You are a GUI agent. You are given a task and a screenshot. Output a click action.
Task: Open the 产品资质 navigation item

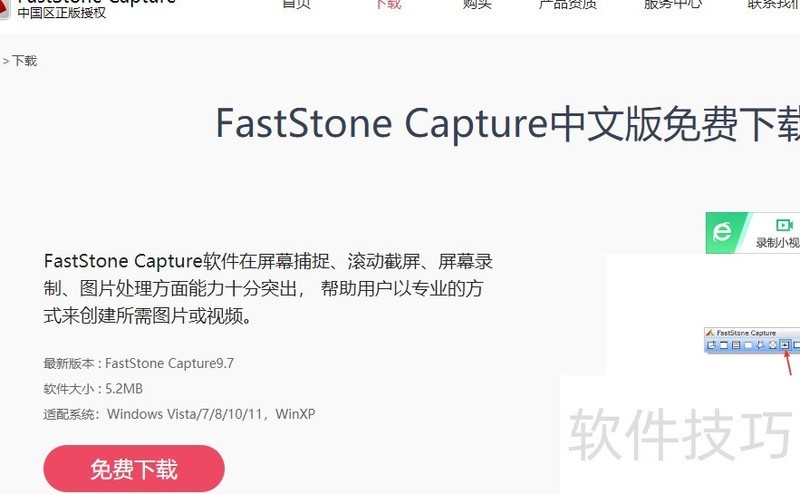568,4
